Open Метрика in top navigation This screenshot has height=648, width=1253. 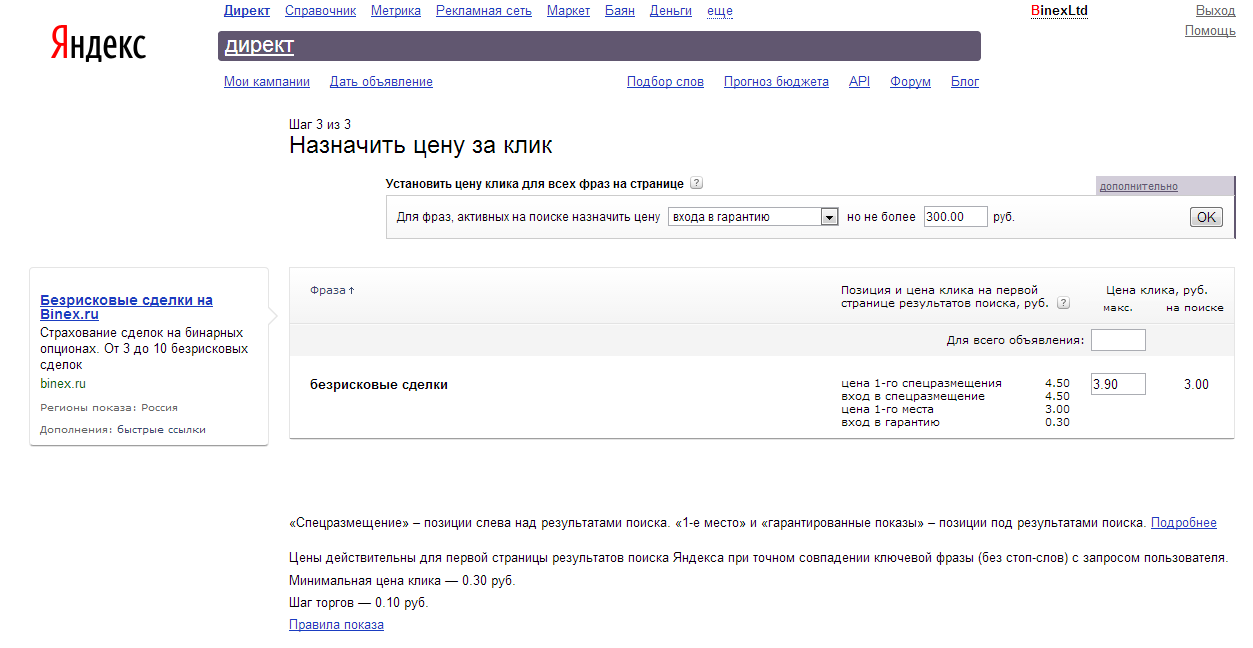(396, 11)
